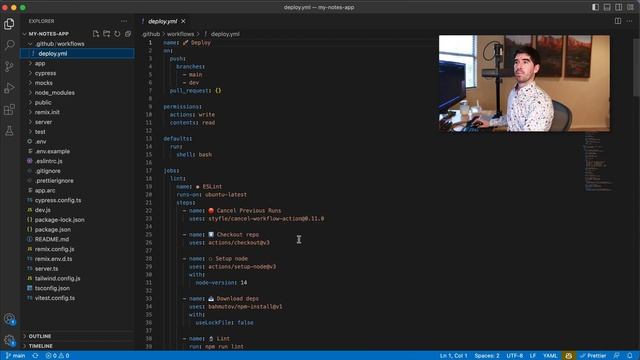The width and height of the screenshot is (640, 360).
Task: Select the deploy.yml editor tab
Action: coord(162,21)
